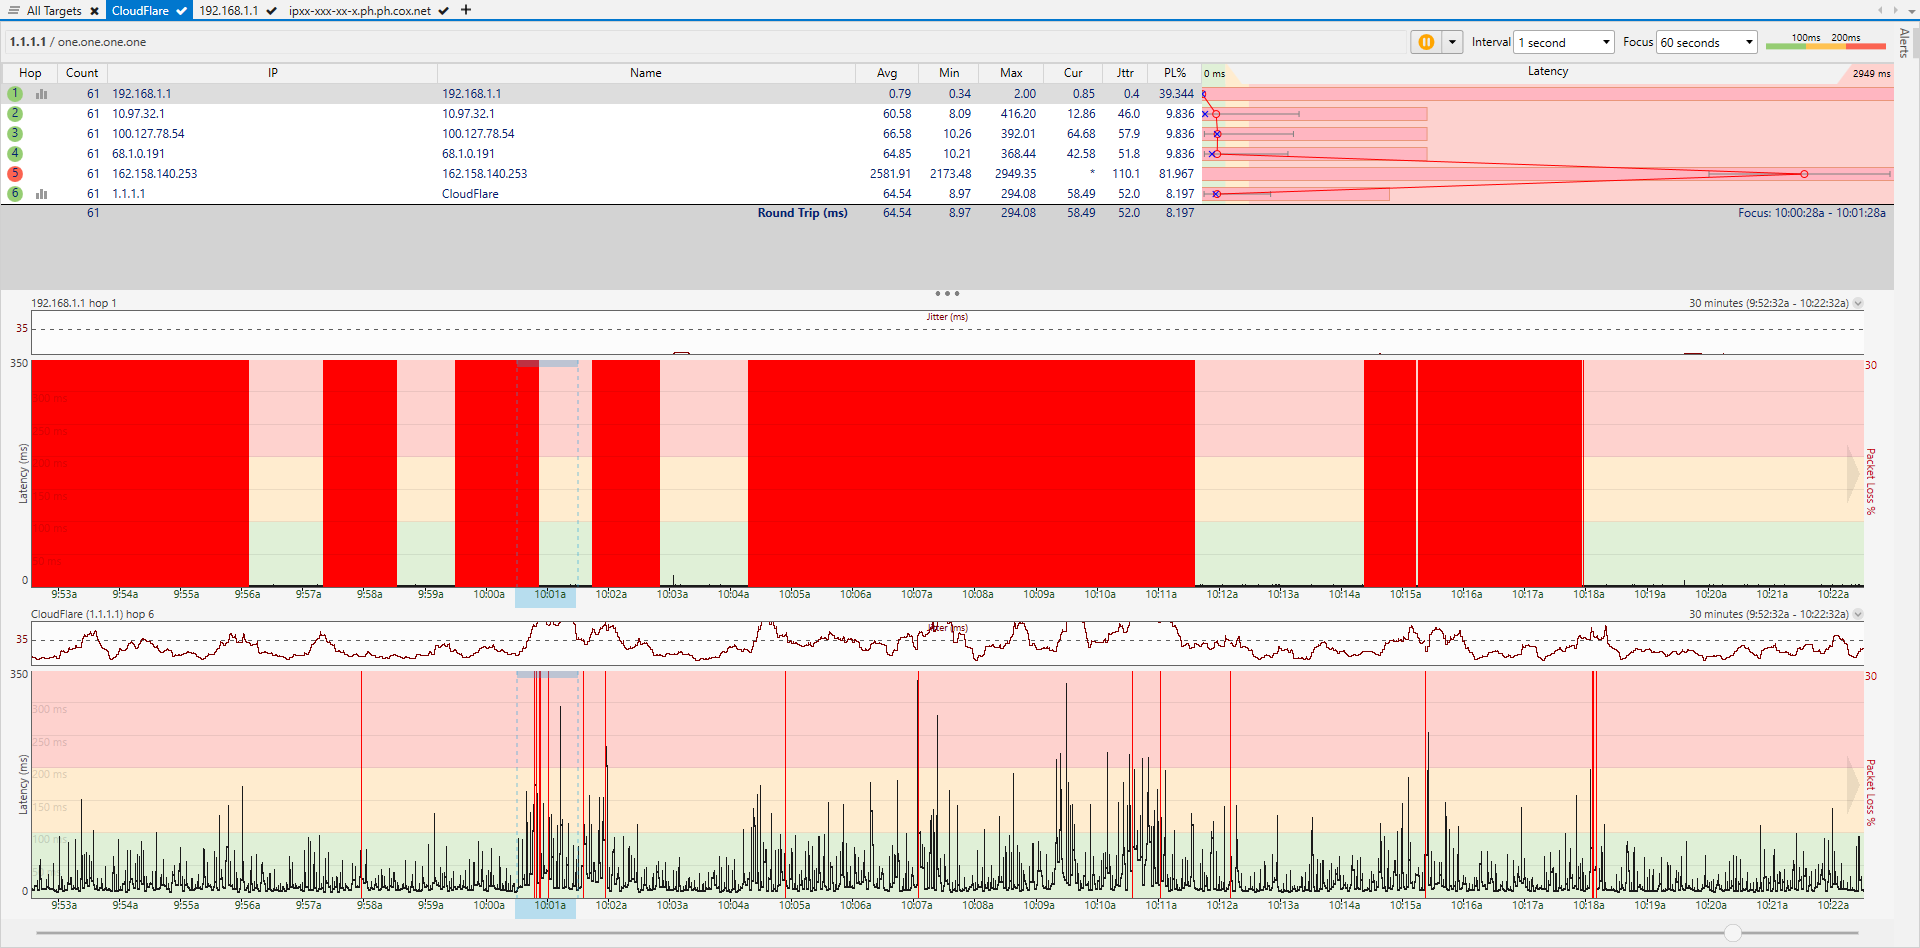Select IP cell 100.127.78.54
Viewport: 1920px width, 948px height.
pyautogui.click(x=148, y=134)
